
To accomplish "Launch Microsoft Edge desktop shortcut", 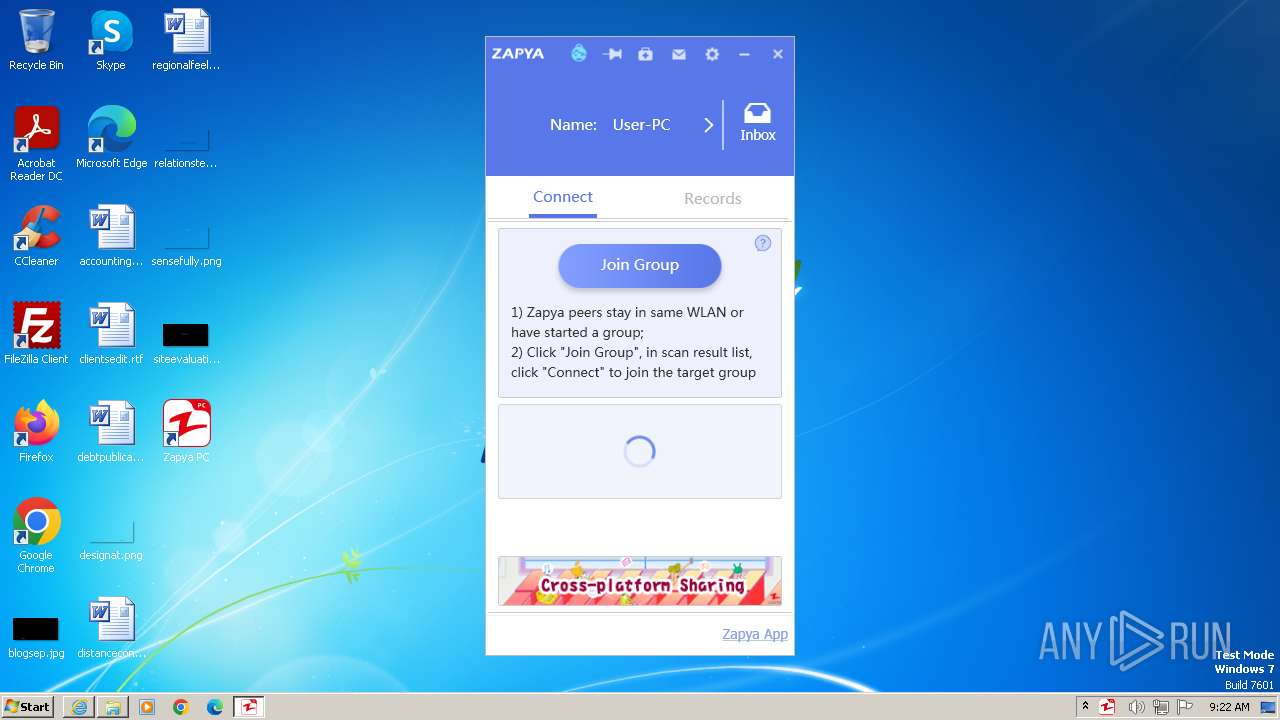I will 111,138.
